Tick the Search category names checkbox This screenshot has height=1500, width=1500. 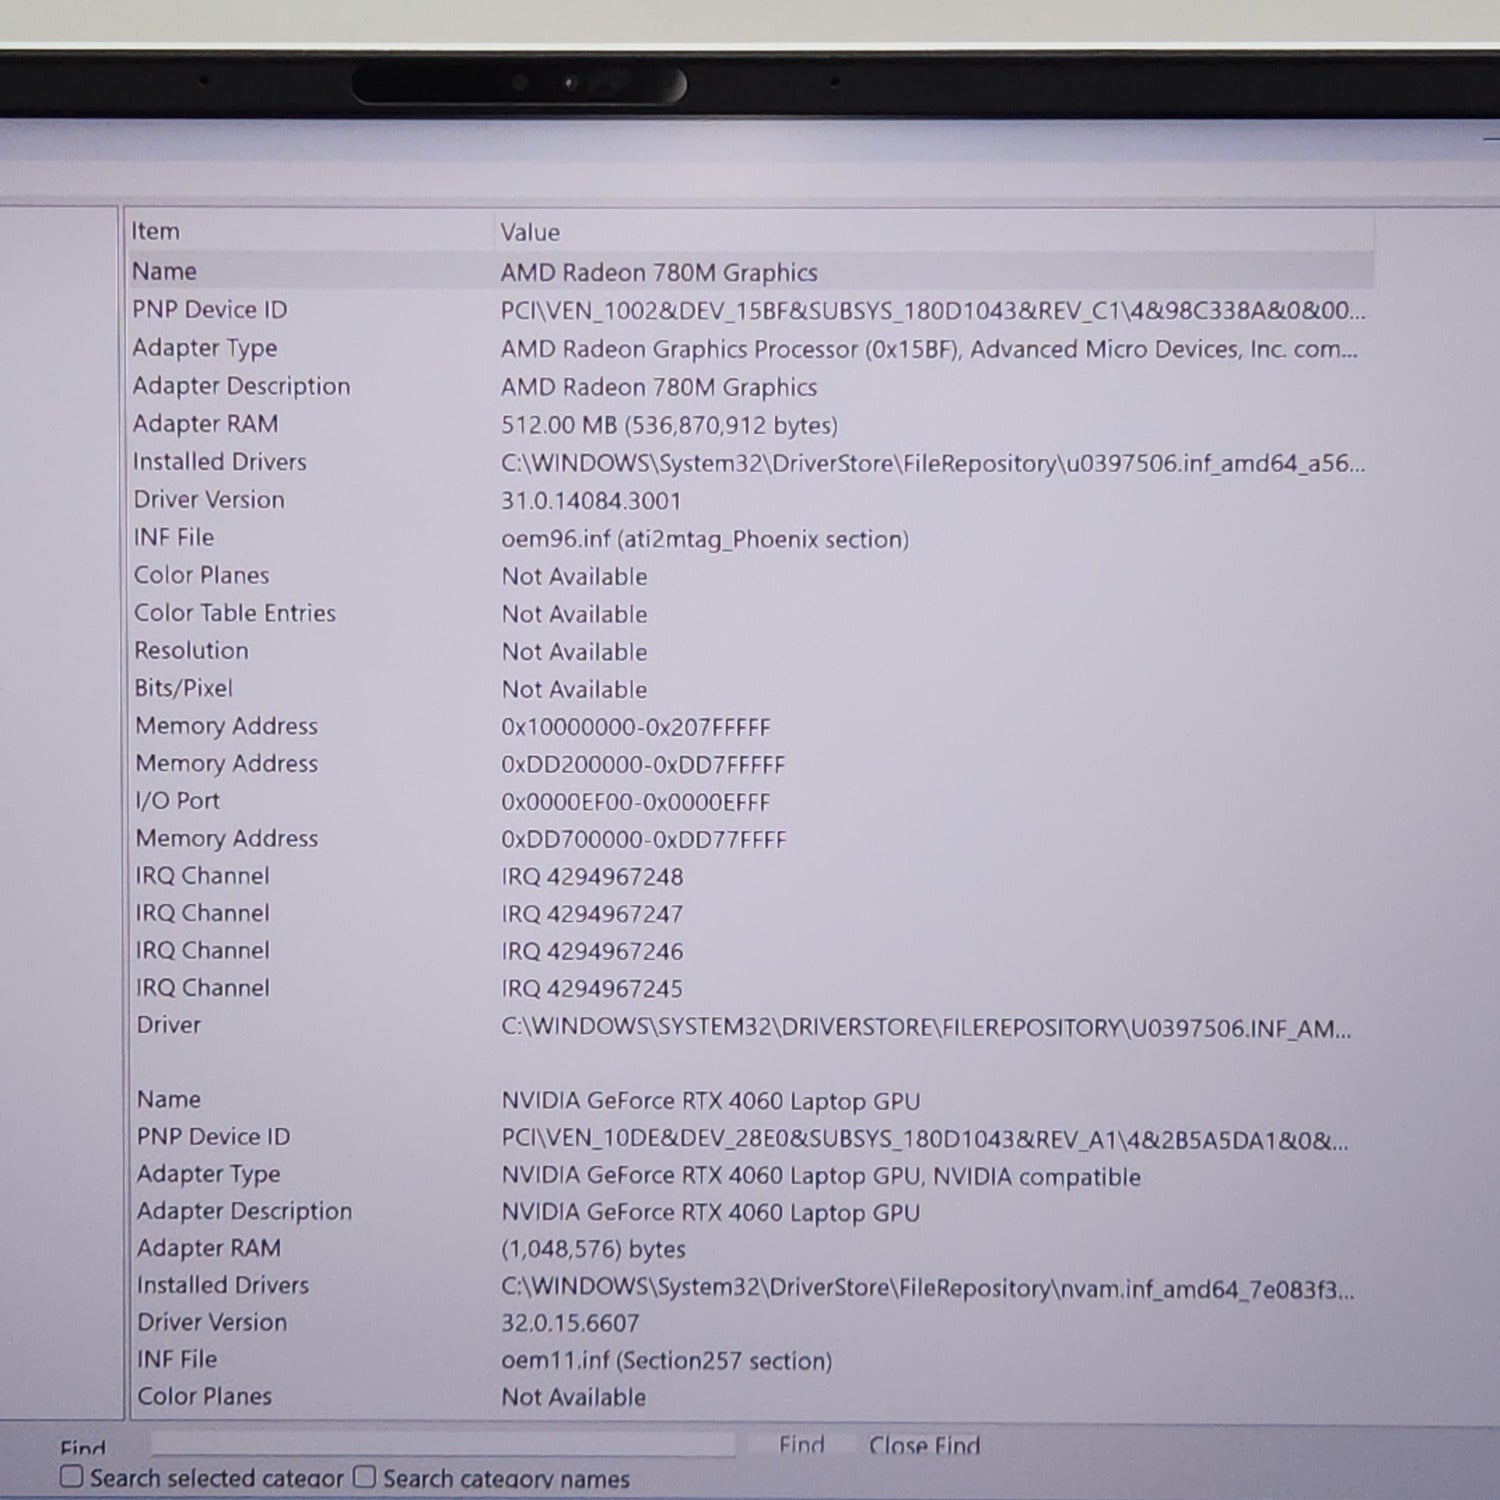(x=365, y=1477)
